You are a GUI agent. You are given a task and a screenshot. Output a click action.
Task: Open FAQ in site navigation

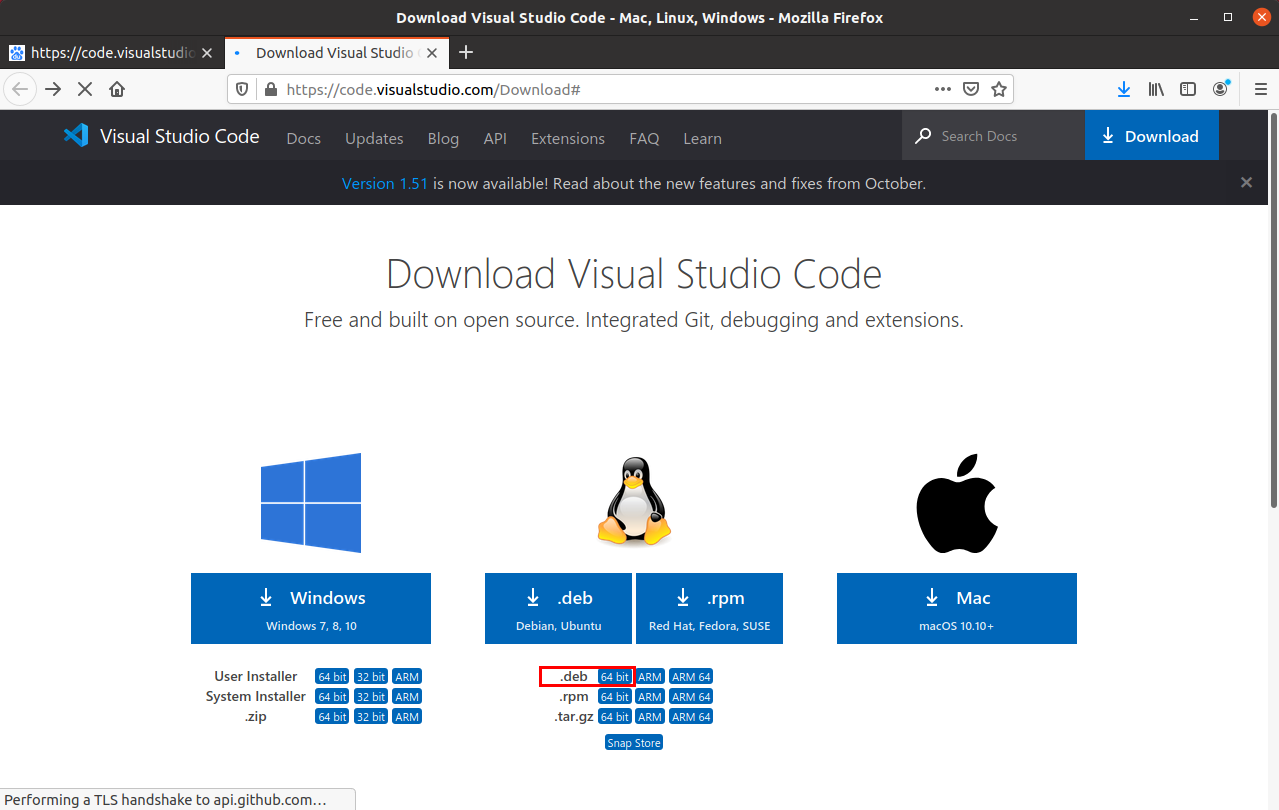point(644,139)
